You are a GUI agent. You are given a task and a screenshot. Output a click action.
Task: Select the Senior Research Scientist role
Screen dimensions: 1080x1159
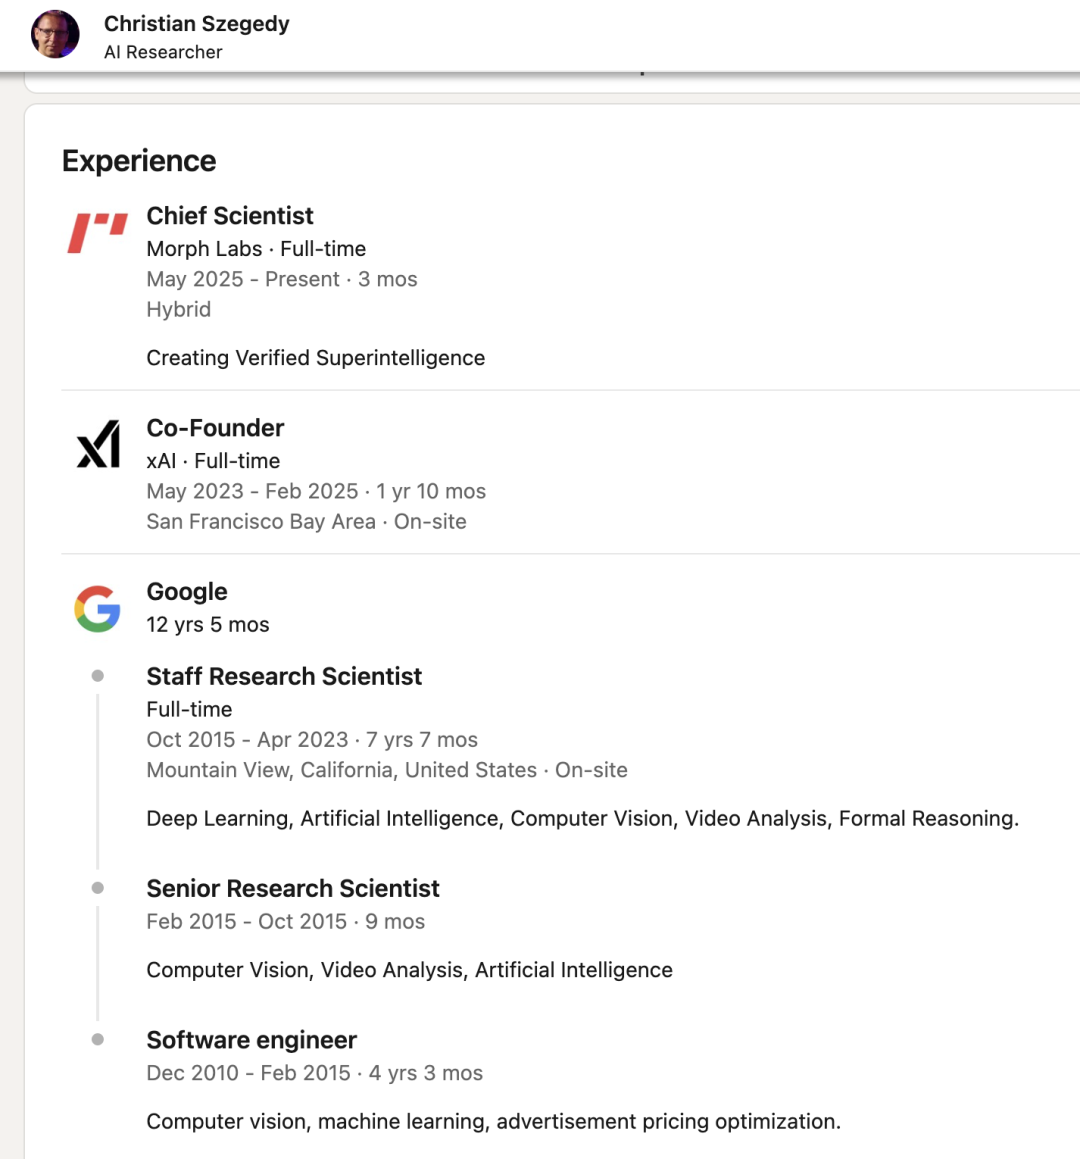pyautogui.click(x=293, y=888)
